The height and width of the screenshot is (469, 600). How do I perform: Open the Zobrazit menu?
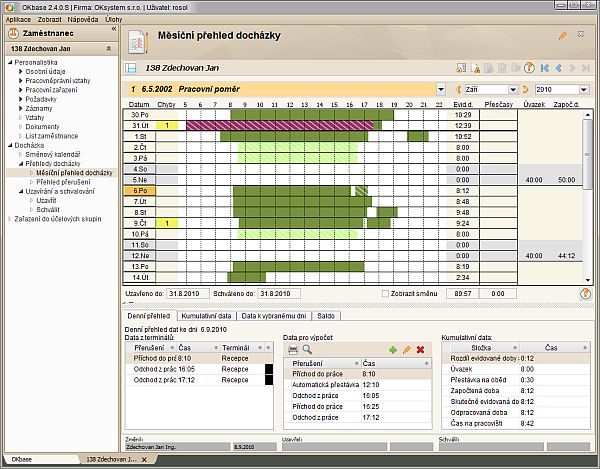pyautogui.click(x=49, y=20)
